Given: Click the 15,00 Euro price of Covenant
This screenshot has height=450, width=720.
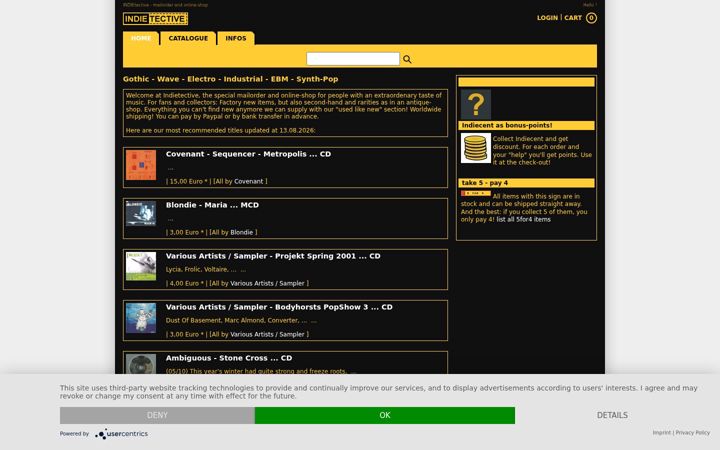Looking at the screenshot, I should pos(187,181).
